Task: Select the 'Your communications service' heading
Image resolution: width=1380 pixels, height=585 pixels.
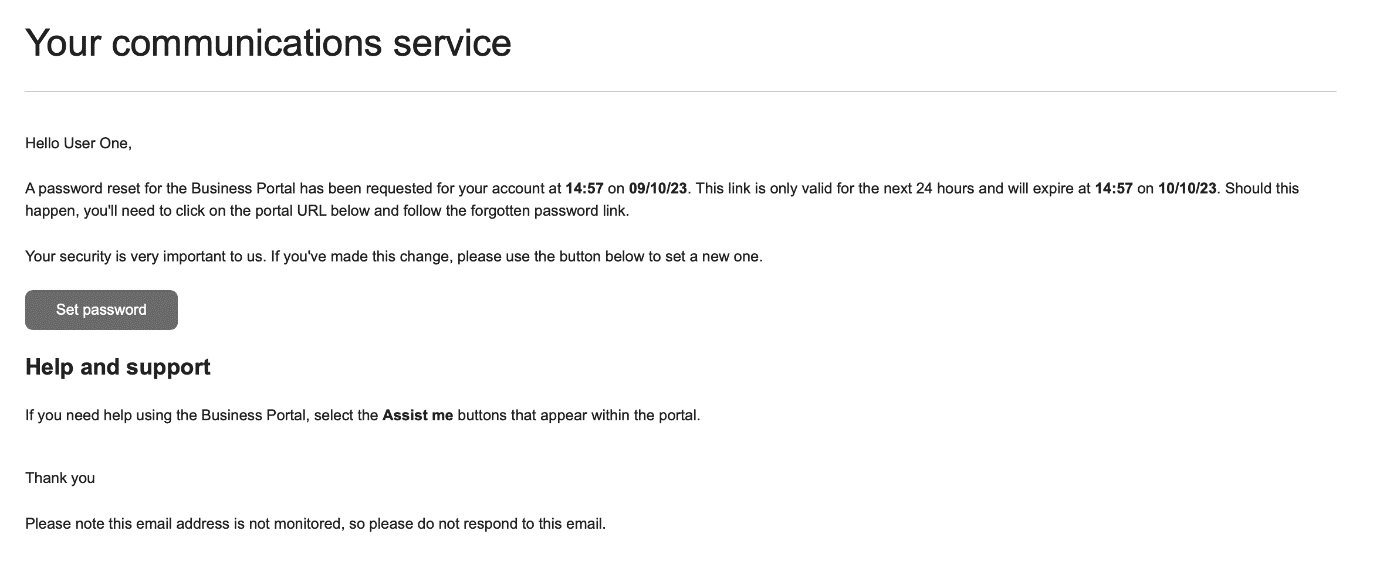Action: [x=268, y=43]
